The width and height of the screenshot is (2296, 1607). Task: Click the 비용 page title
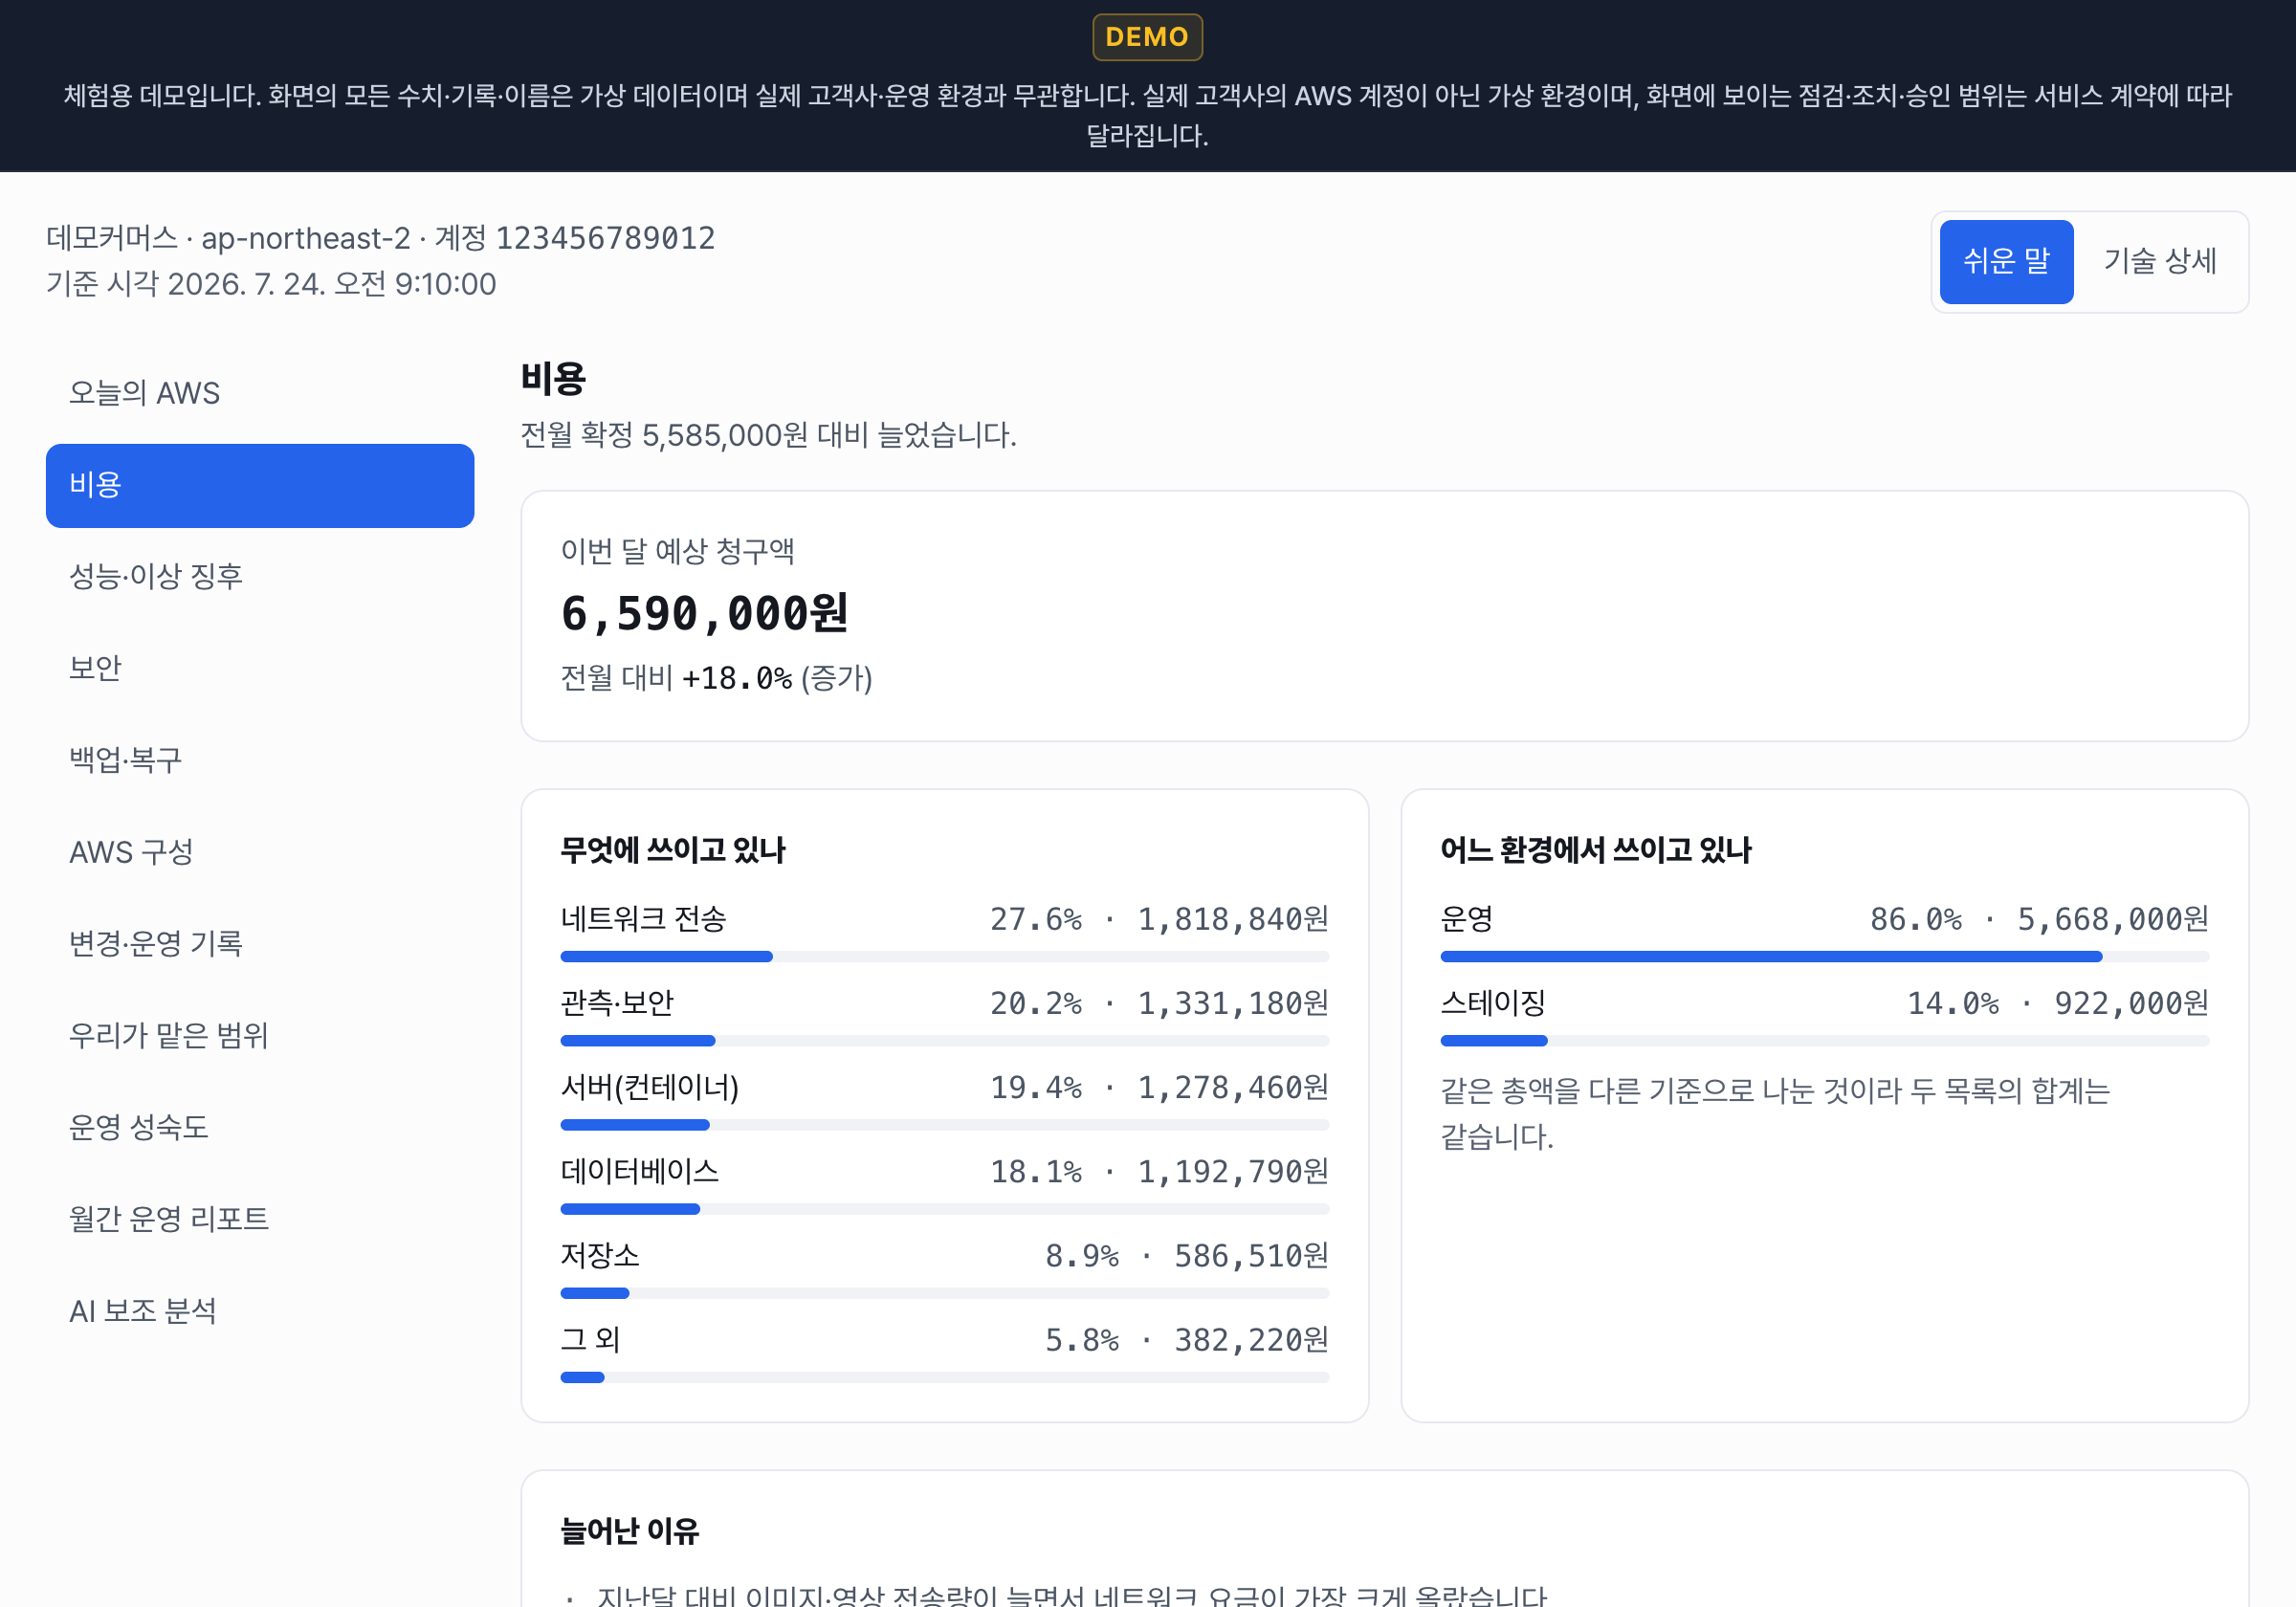pyautogui.click(x=553, y=378)
